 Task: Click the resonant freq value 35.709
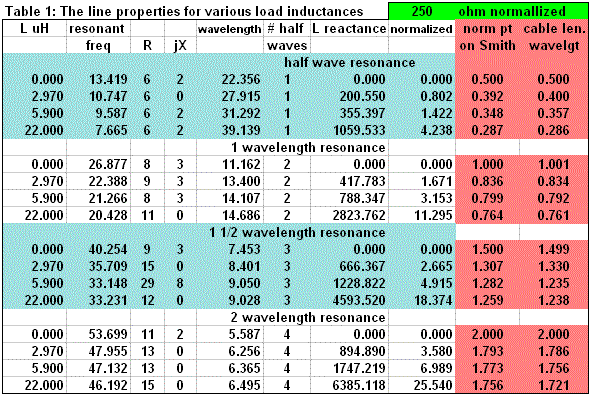point(108,266)
